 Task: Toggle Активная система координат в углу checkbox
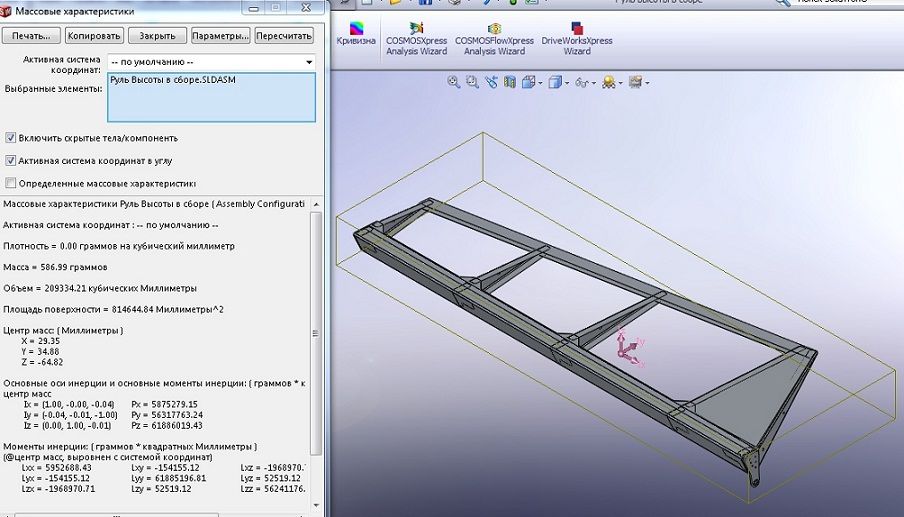(x=11, y=160)
